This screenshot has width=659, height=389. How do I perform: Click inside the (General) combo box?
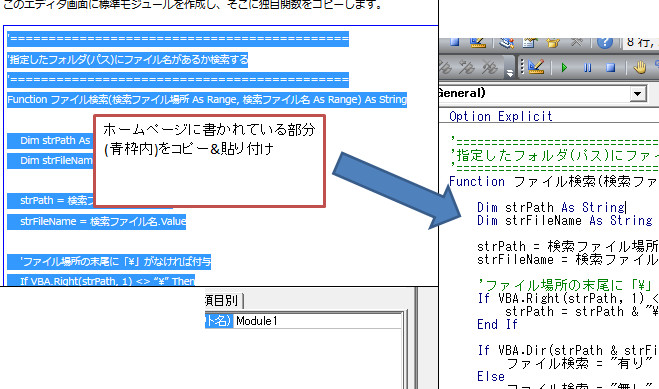click(x=534, y=93)
